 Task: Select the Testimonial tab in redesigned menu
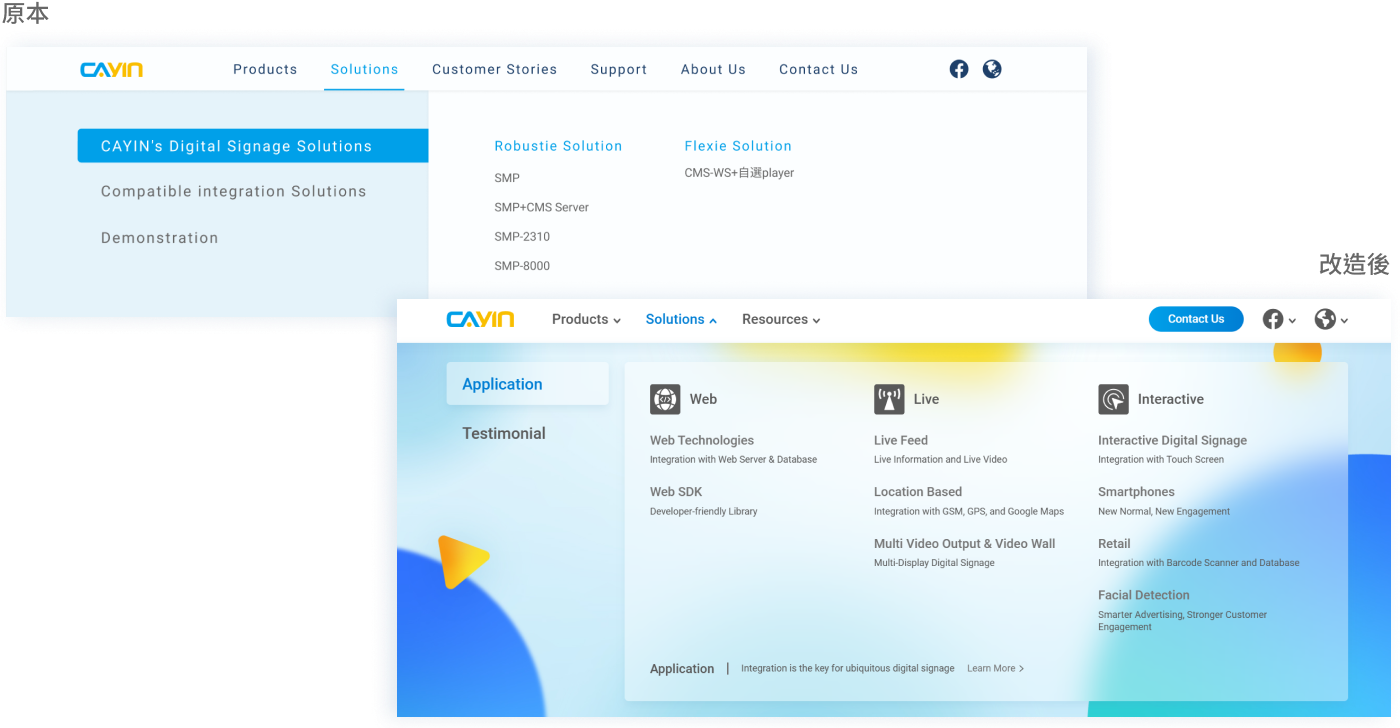[504, 433]
